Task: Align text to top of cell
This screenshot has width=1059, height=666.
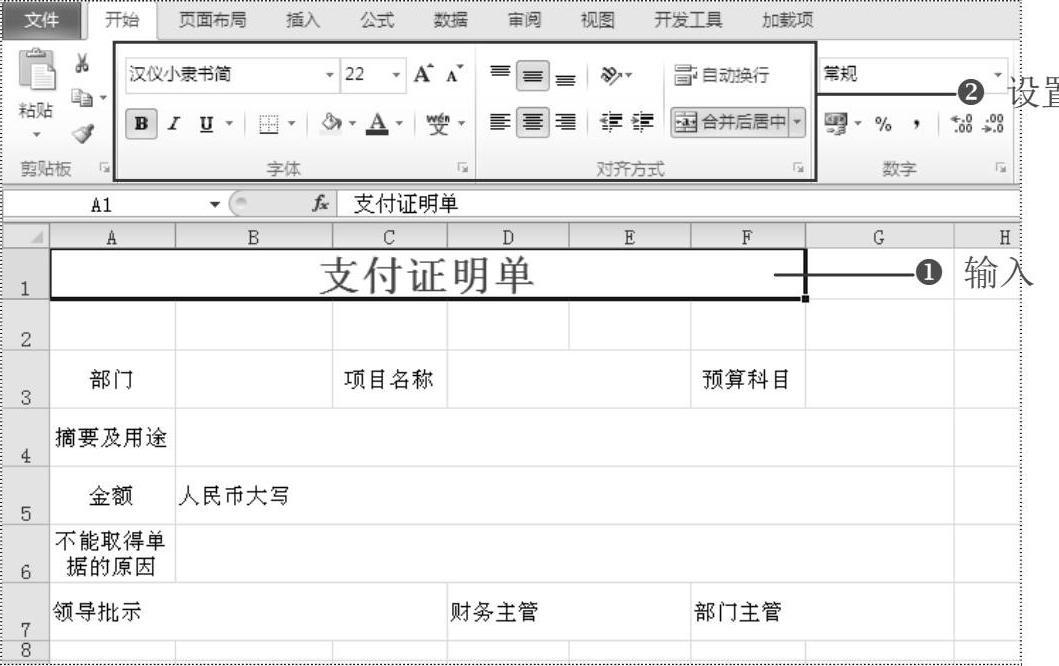Action: (x=500, y=73)
